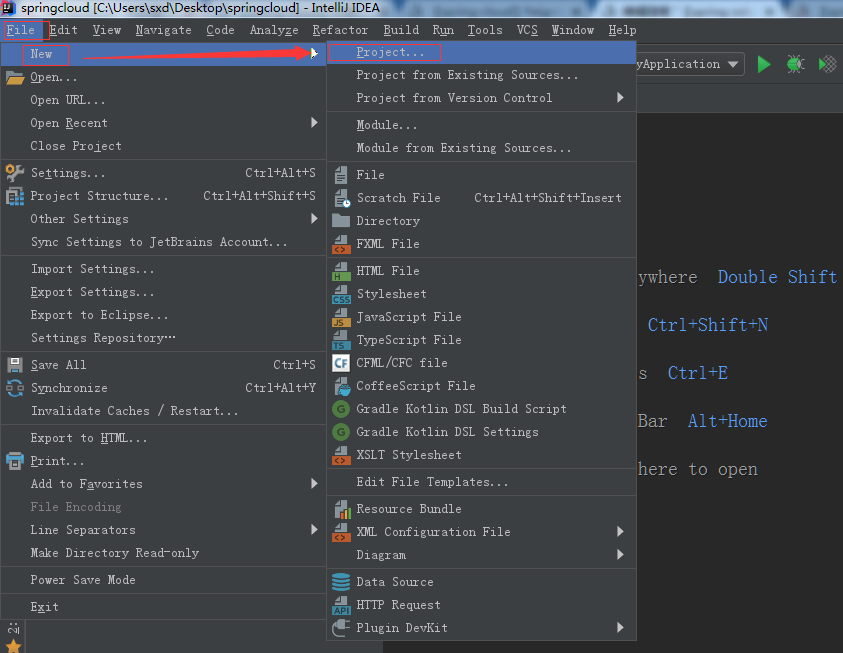This screenshot has height=653, width=843.
Task: Choose Open URL... entry
Action: pyautogui.click(x=163, y=101)
